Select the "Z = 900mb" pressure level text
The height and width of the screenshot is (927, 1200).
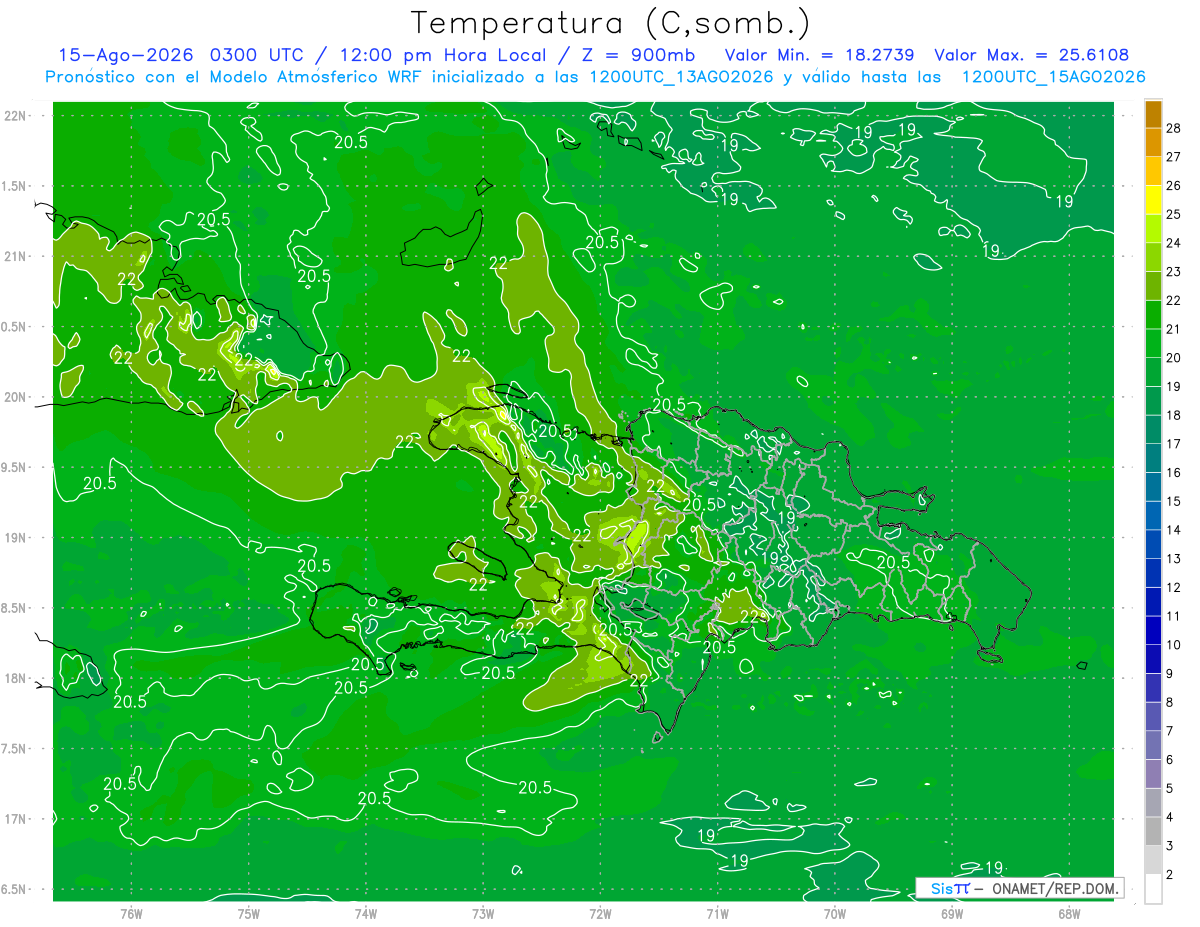point(637,55)
